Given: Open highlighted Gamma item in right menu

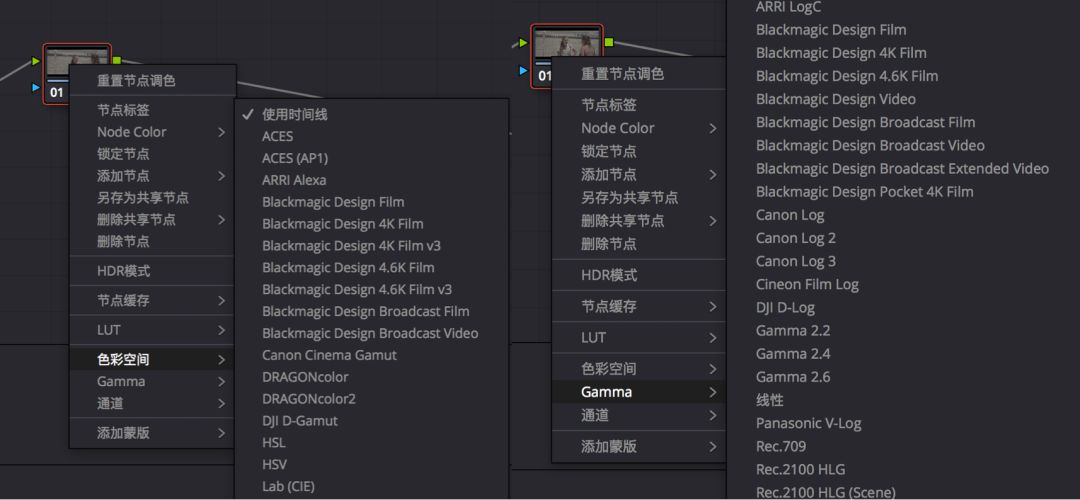Looking at the screenshot, I should pyautogui.click(x=639, y=393).
